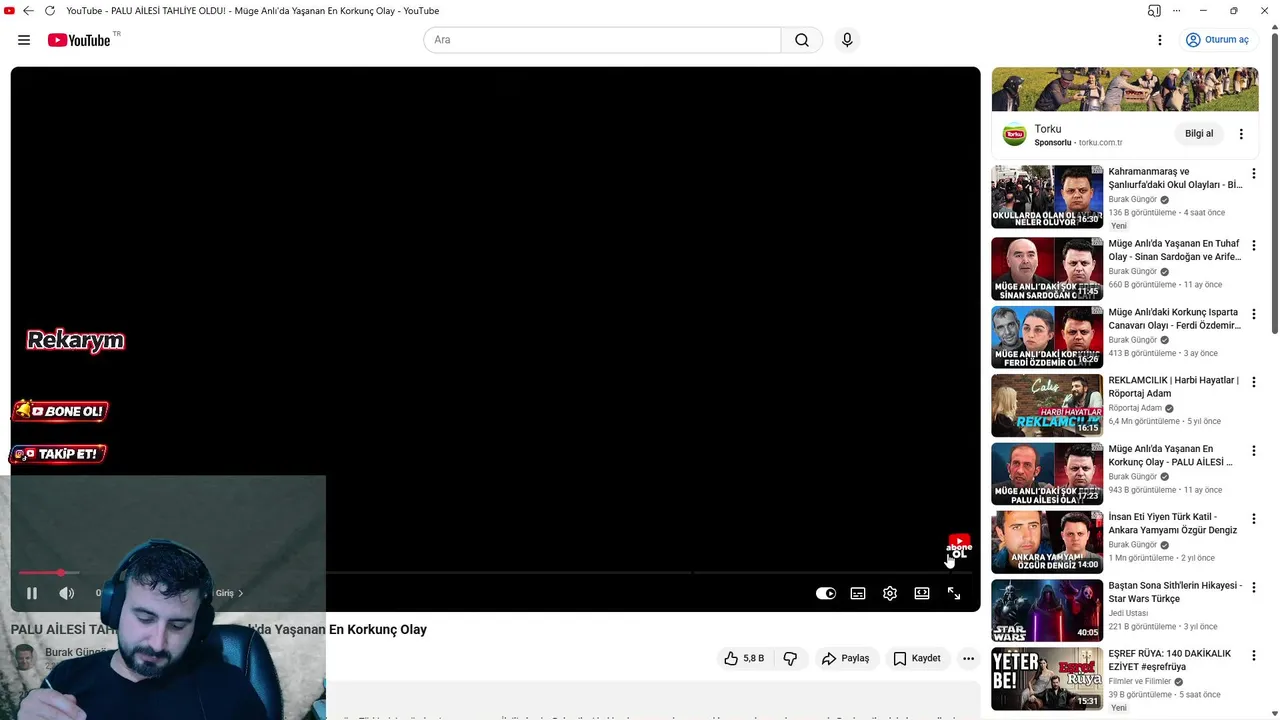Open more actions menu beside Kaydet

pyautogui.click(x=968, y=658)
